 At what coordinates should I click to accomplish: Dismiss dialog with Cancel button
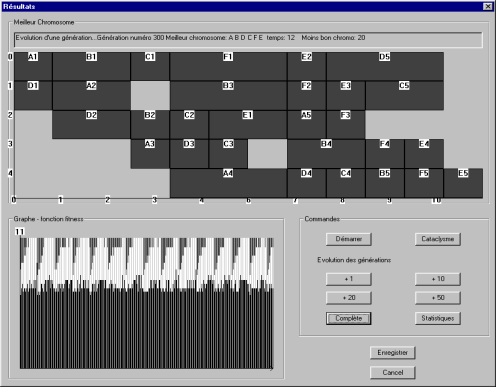pyautogui.click(x=392, y=373)
